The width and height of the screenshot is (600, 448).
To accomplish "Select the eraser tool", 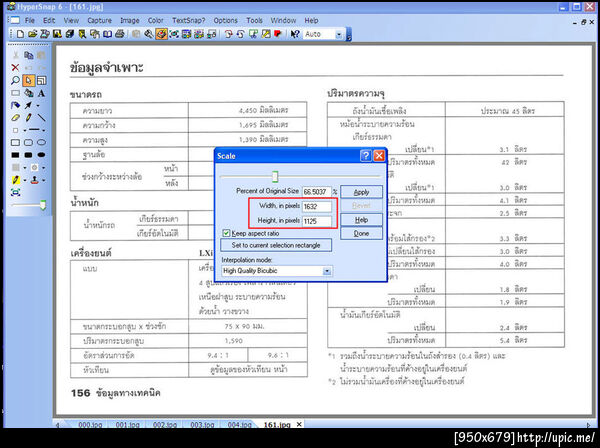I will pos(15,118).
